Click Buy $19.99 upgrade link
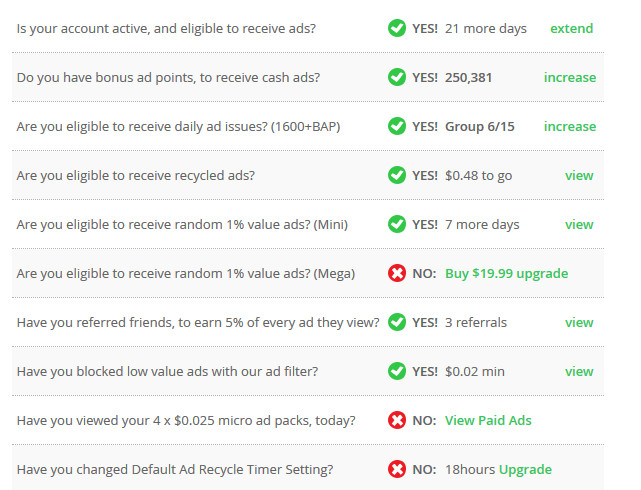Viewport: 641px width, 490px height. pyautogui.click(x=507, y=274)
